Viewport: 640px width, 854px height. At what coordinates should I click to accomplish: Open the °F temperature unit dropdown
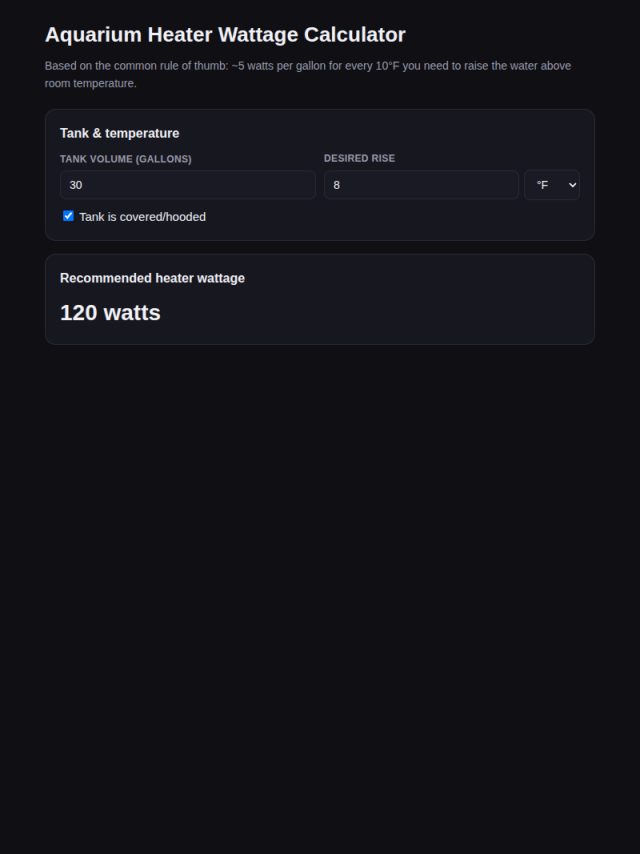552,185
